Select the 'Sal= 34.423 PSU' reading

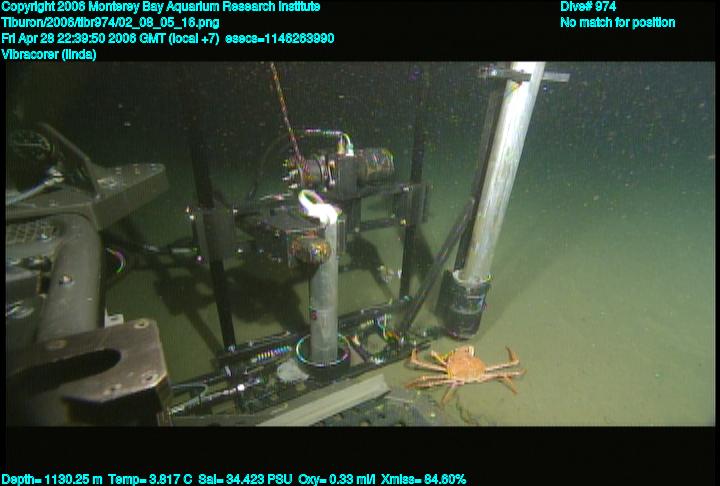point(245,480)
